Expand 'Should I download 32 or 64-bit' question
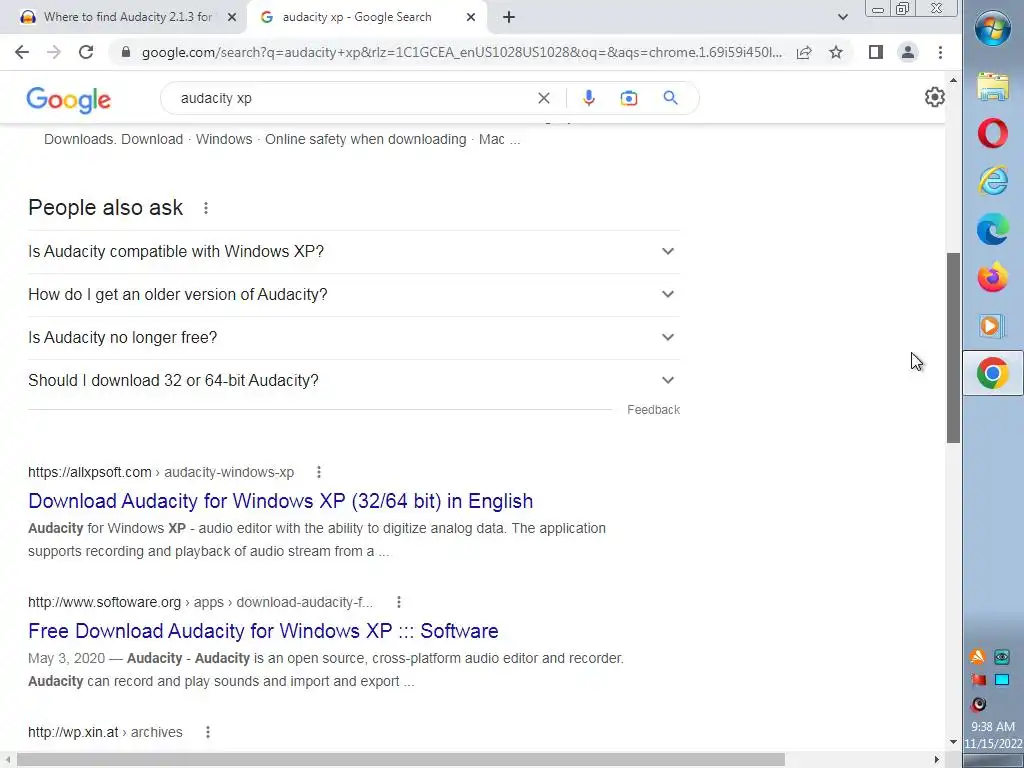 point(354,381)
